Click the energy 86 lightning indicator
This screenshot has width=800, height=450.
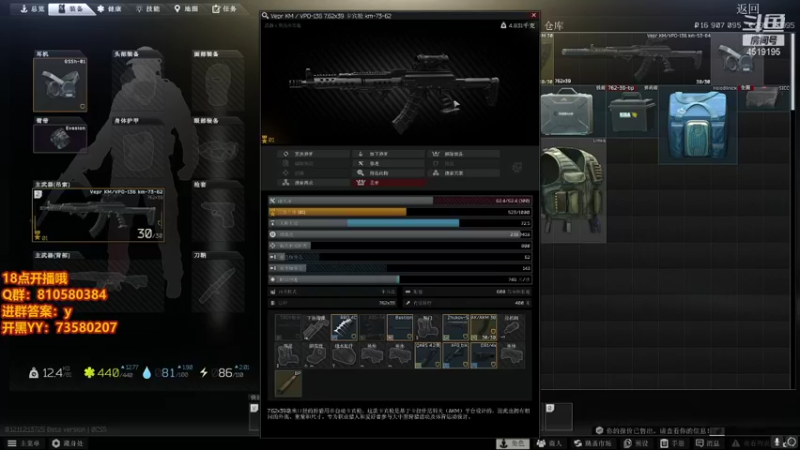click(224, 372)
